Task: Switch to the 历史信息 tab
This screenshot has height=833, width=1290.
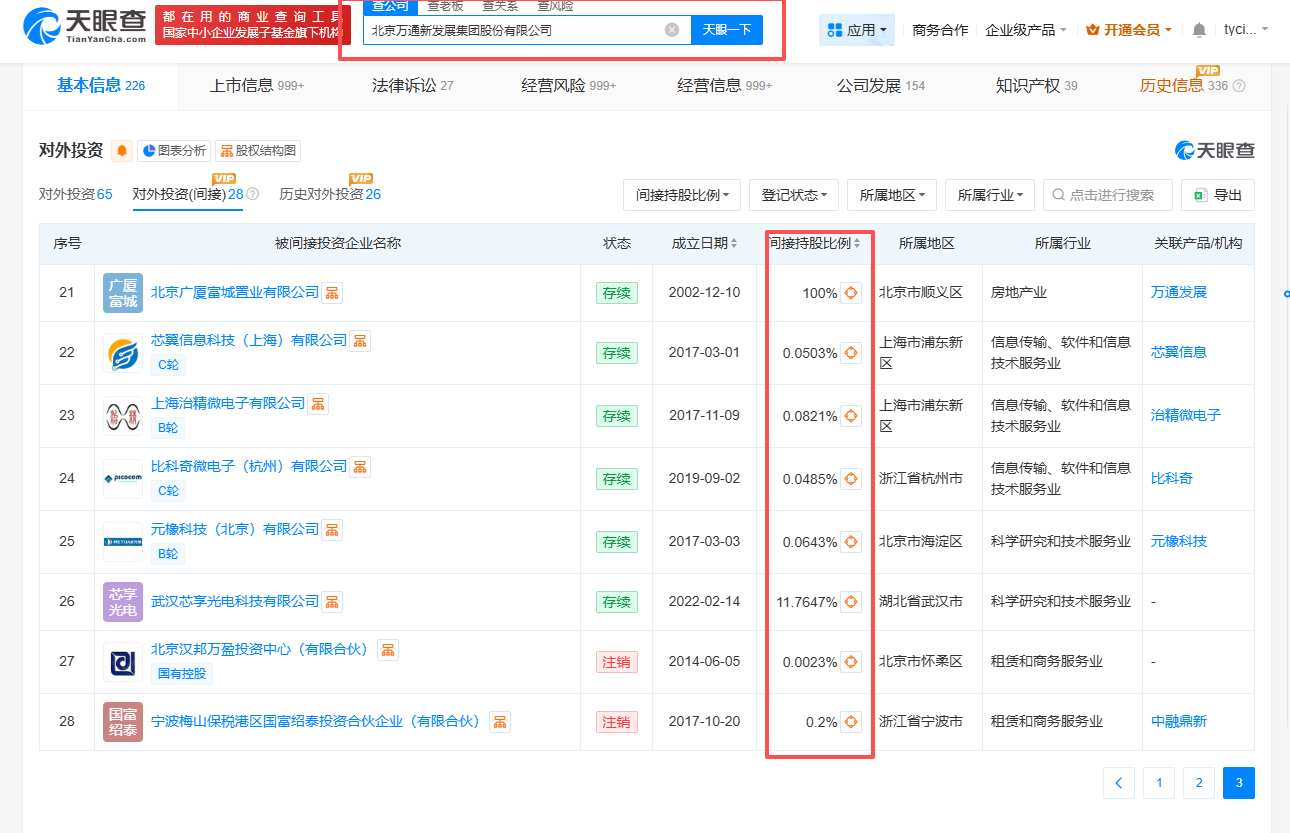Action: click(1184, 86)
